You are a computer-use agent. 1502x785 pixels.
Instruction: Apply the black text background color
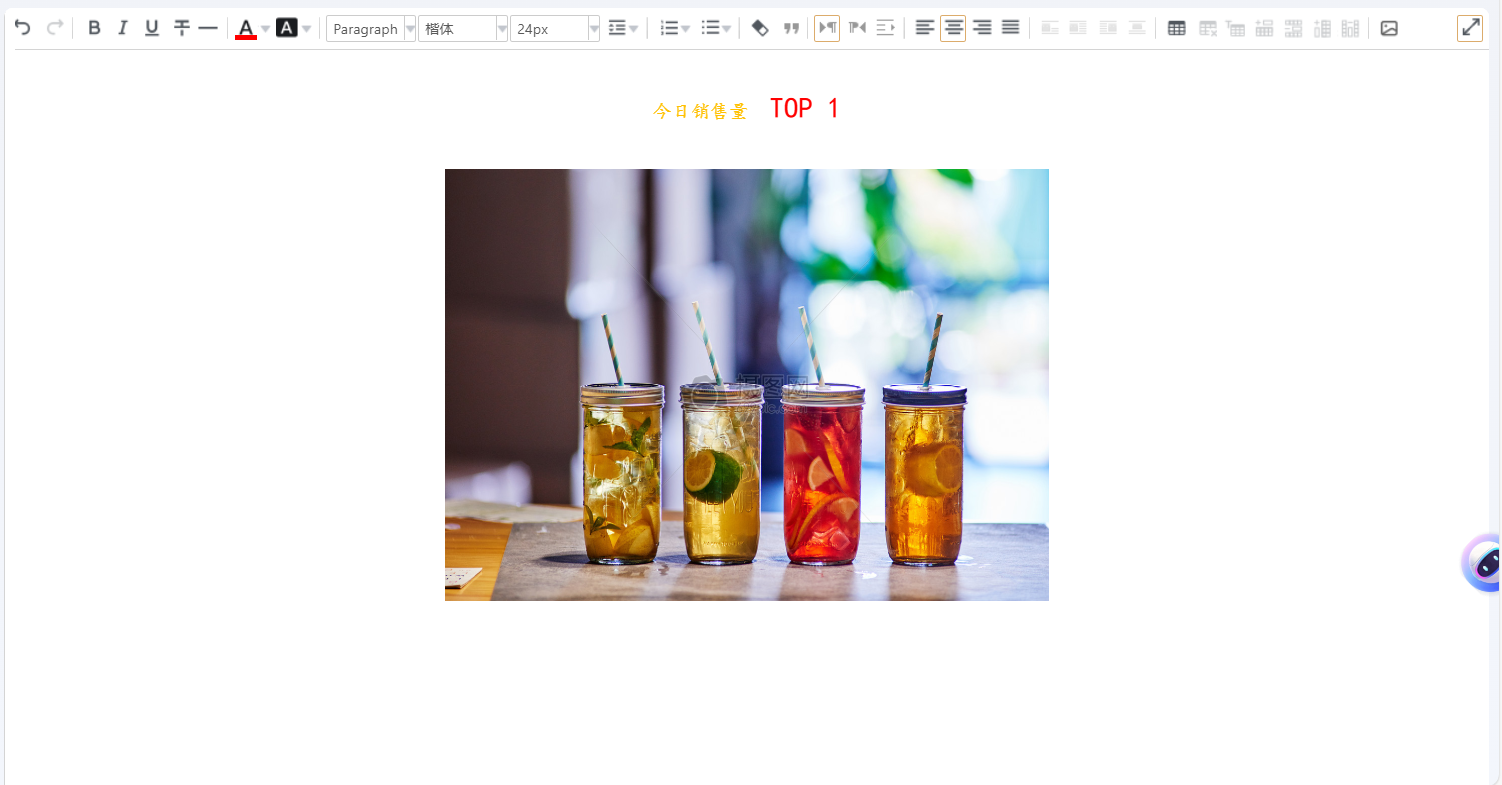[x=287, y=28]
